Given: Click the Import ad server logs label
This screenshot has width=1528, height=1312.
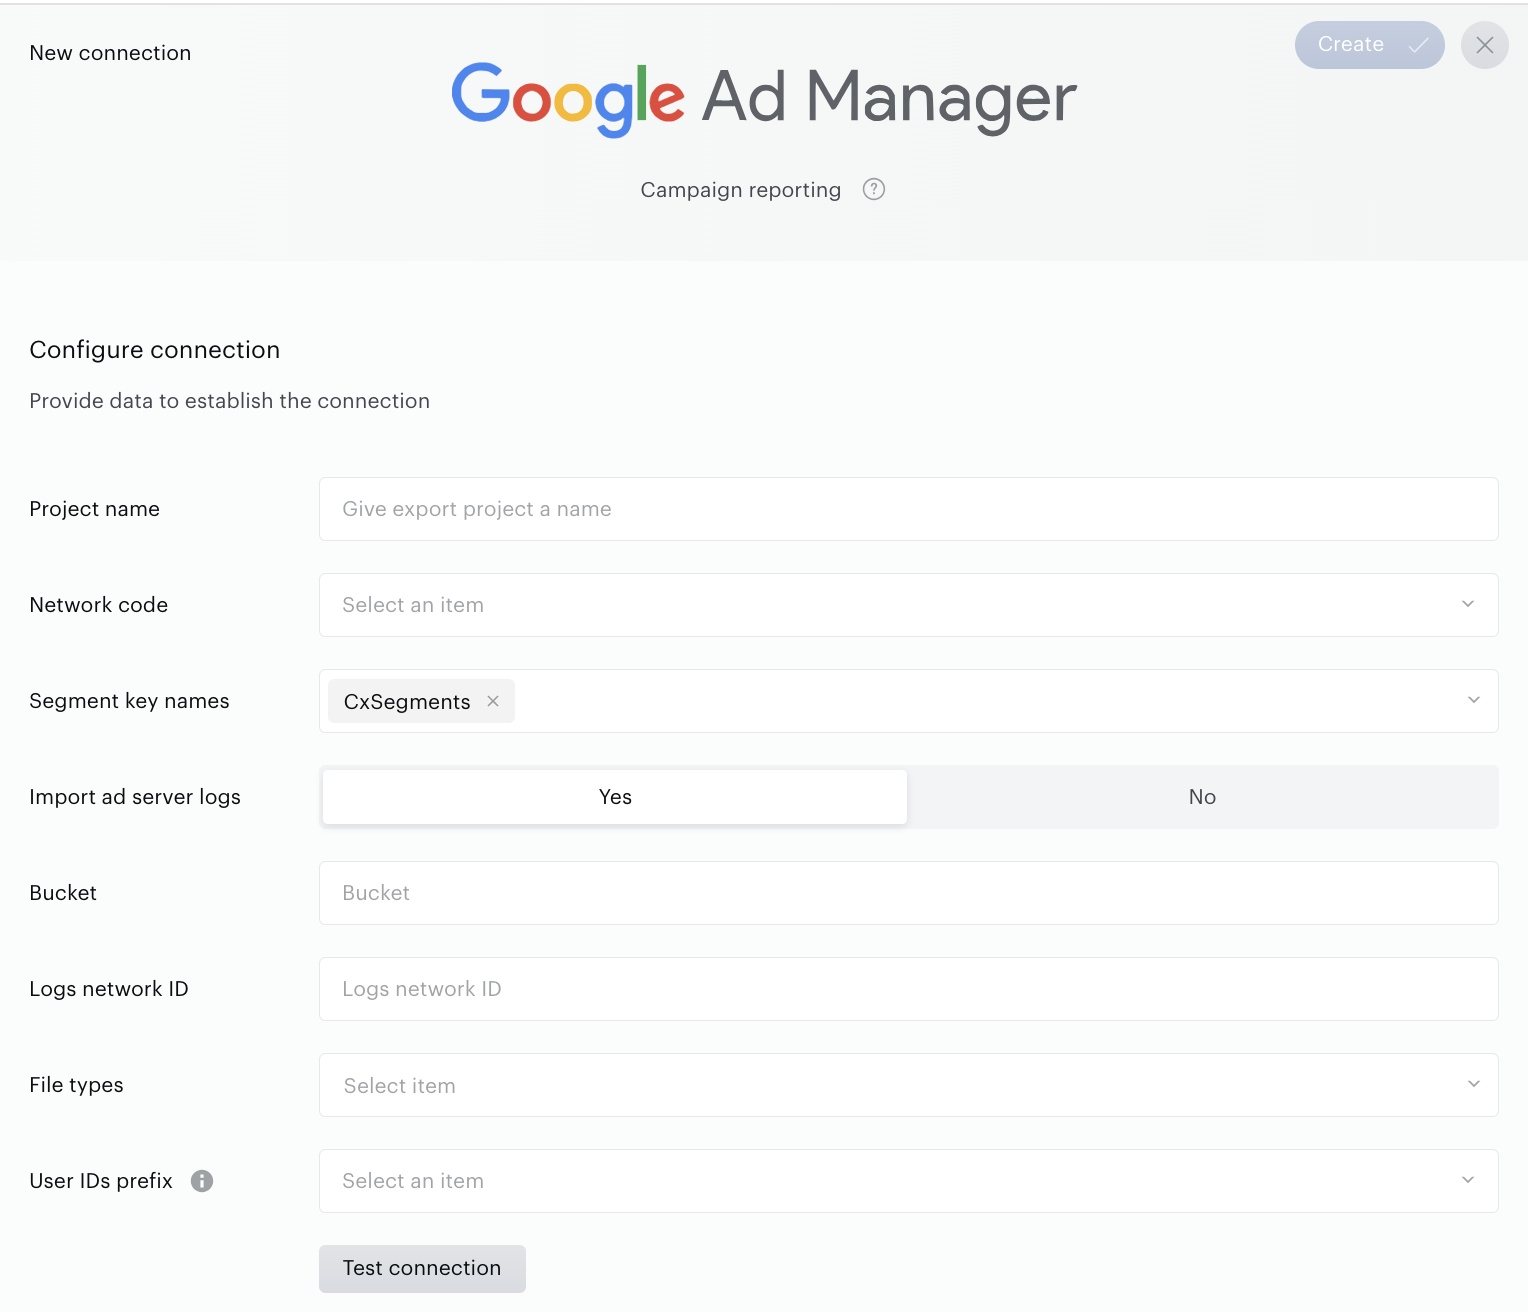Looking at the screenshot, I should pyautogui.click(x=135, y=797).
